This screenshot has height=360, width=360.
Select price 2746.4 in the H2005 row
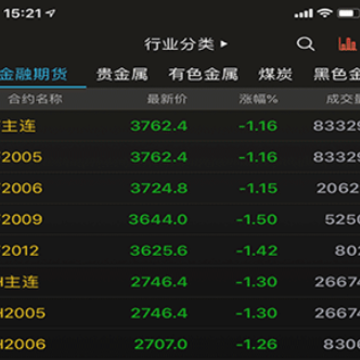point(159,313)
